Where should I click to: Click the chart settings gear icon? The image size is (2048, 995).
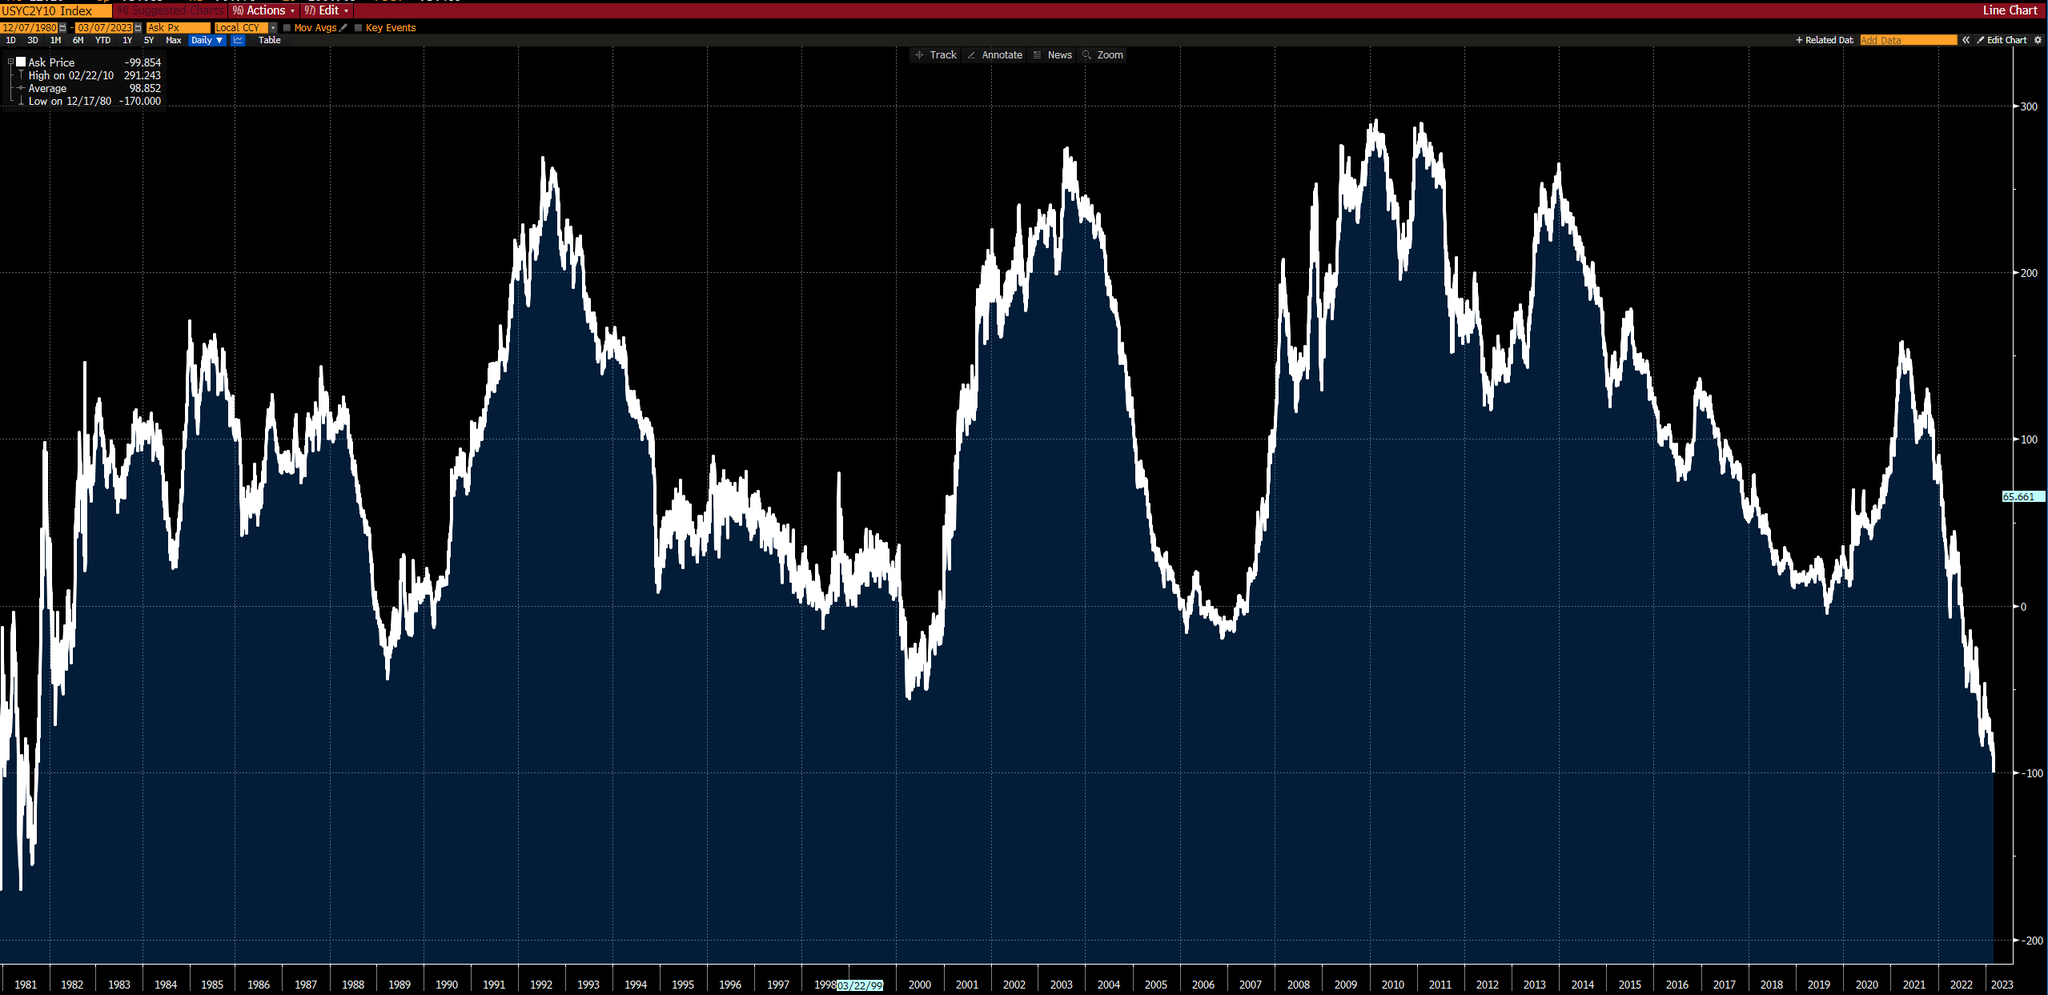(2037, 40)
